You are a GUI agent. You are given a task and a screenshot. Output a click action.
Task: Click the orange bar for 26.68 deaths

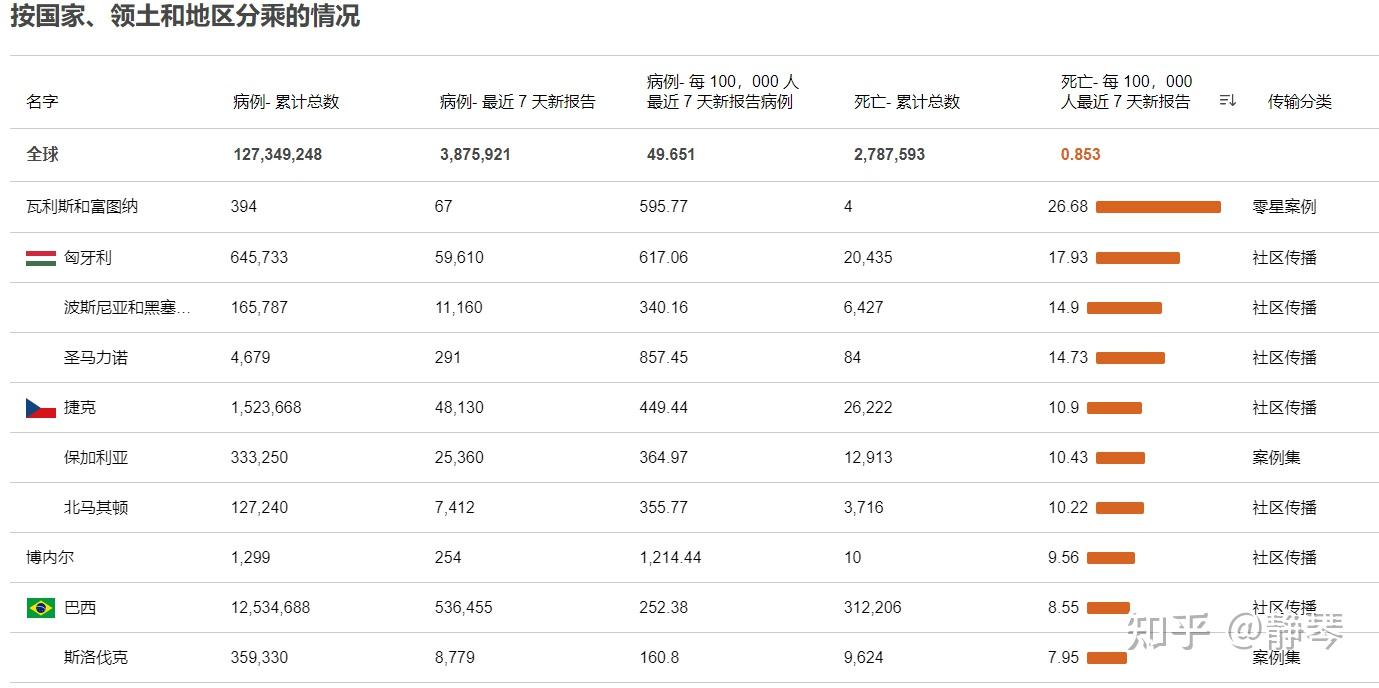pyautogui.click(x=1158, y=207)
